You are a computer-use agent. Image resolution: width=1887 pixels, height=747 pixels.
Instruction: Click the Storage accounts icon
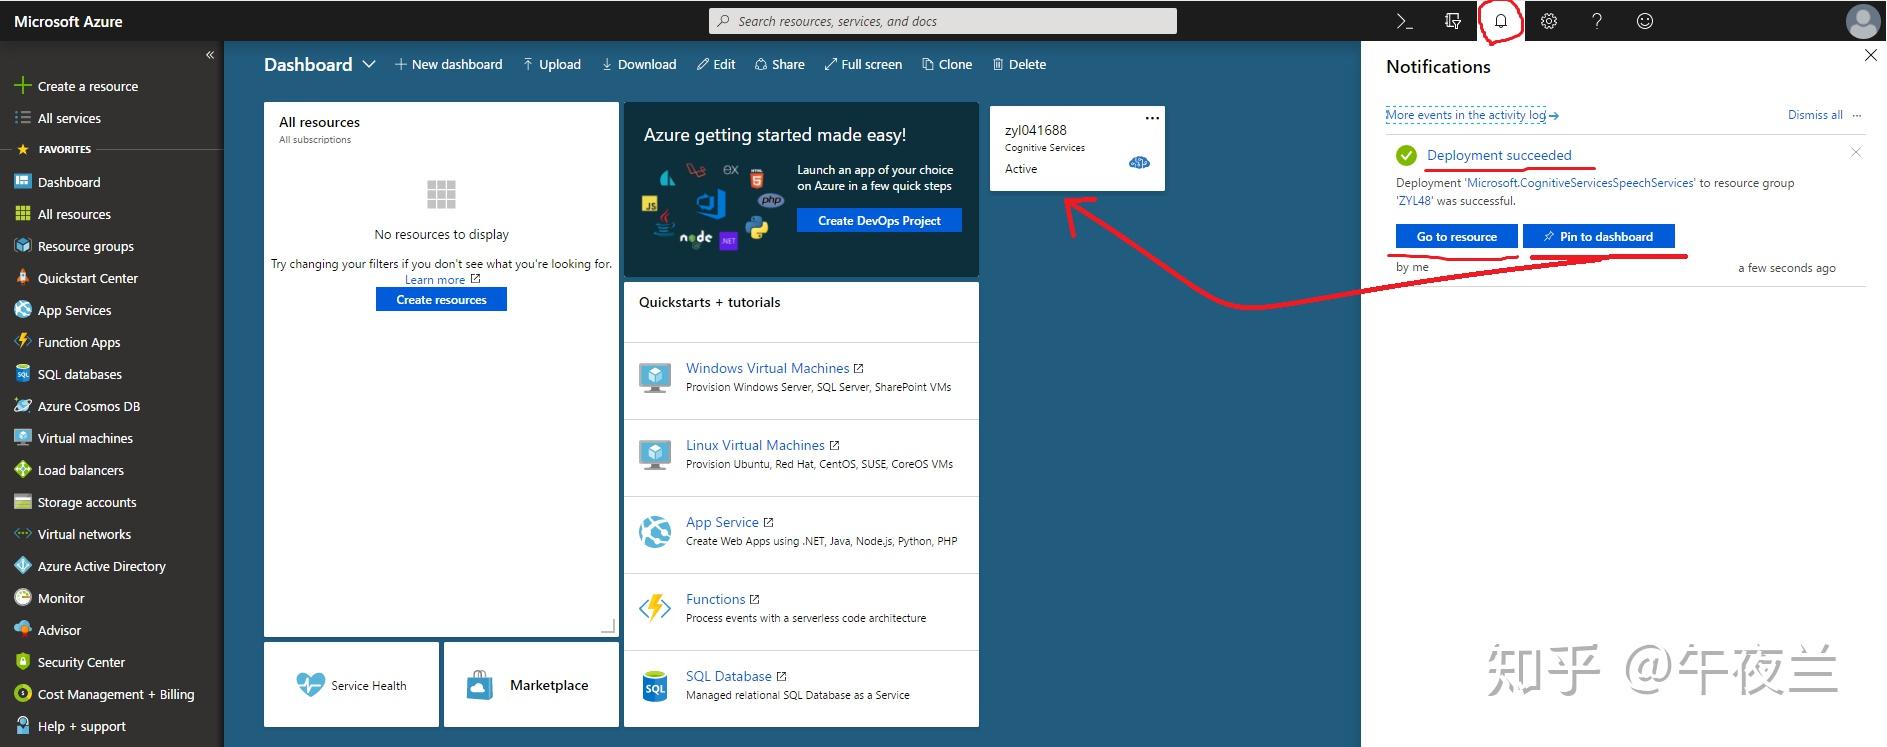(23, 502)
